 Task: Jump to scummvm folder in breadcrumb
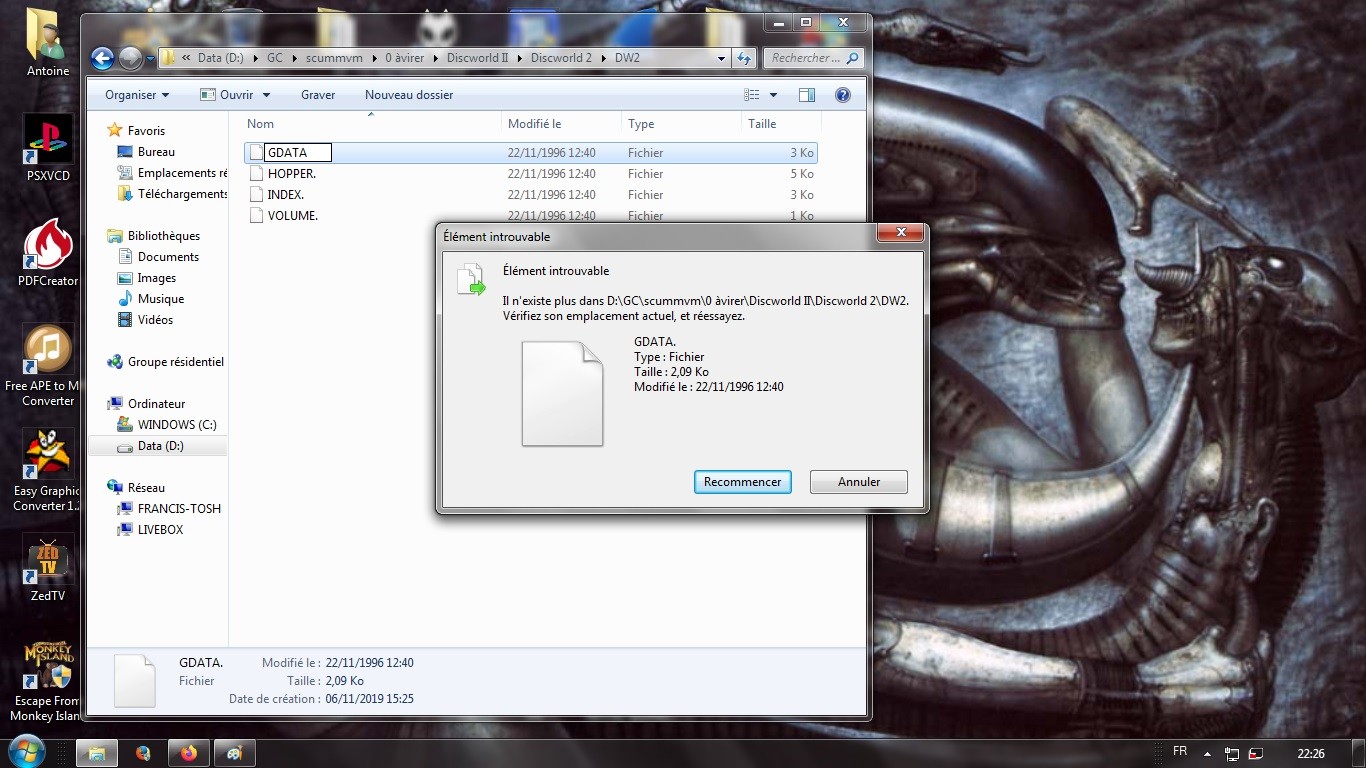point(332,58)
